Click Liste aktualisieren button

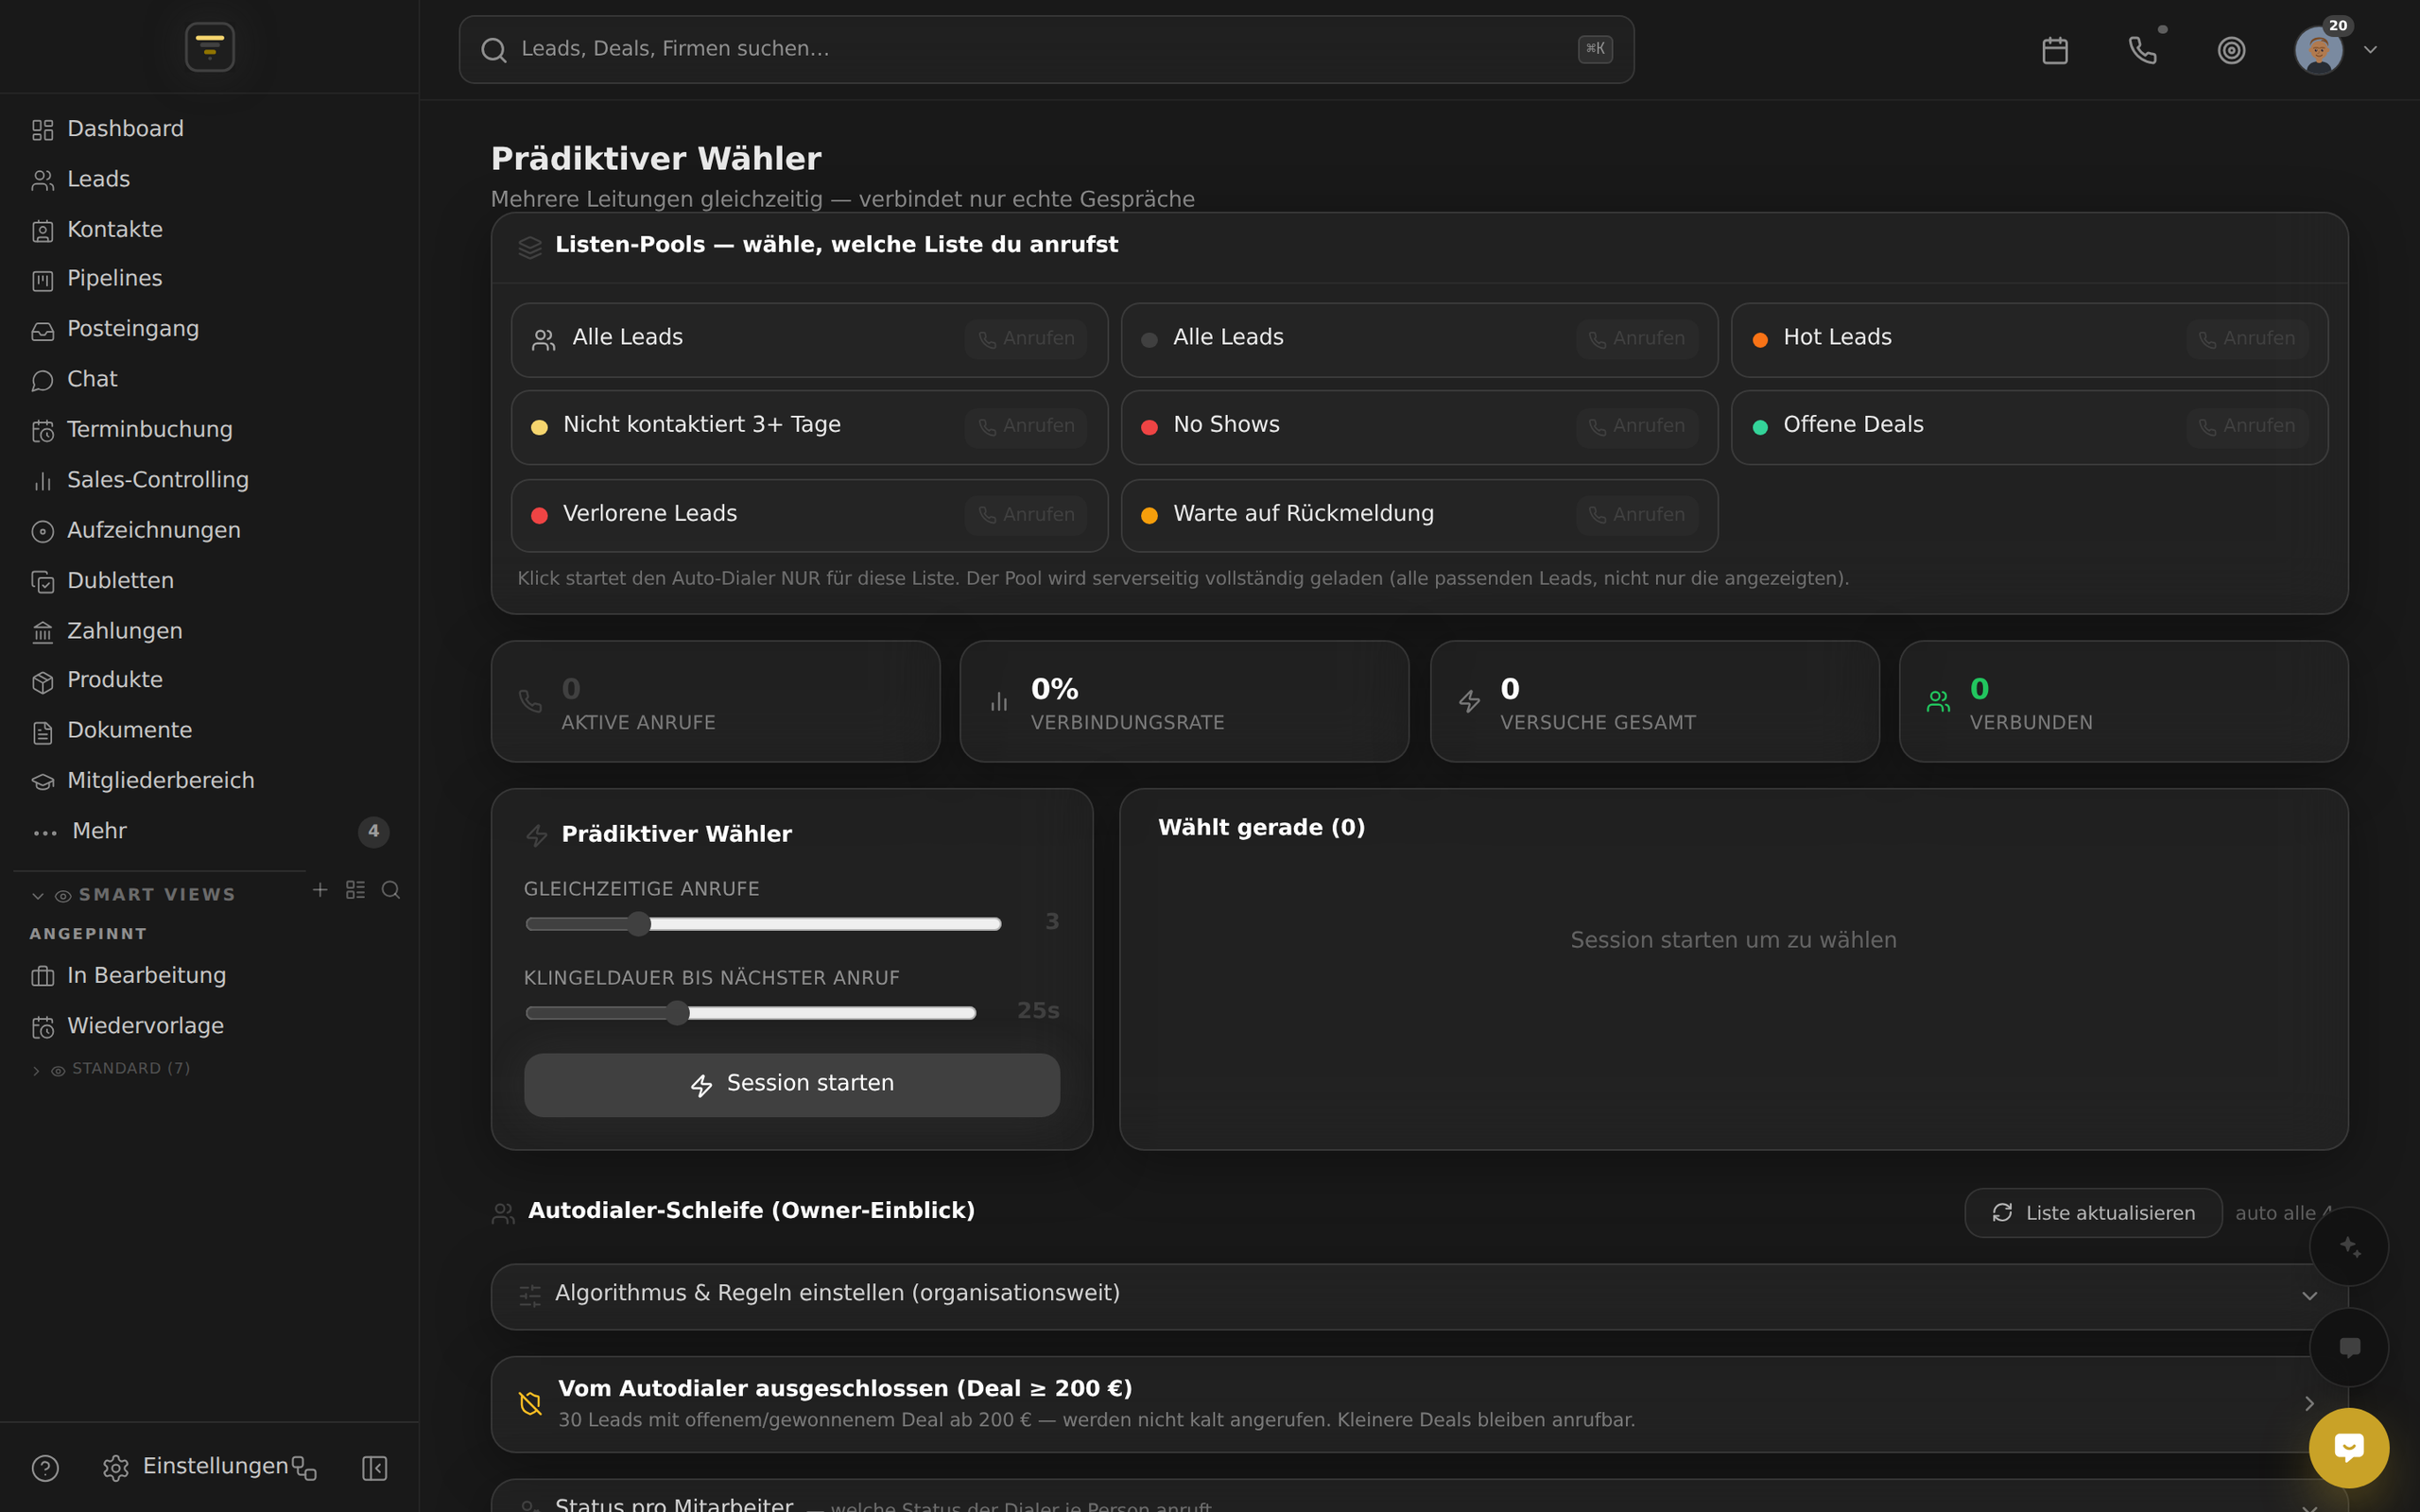point(2093,1213)
